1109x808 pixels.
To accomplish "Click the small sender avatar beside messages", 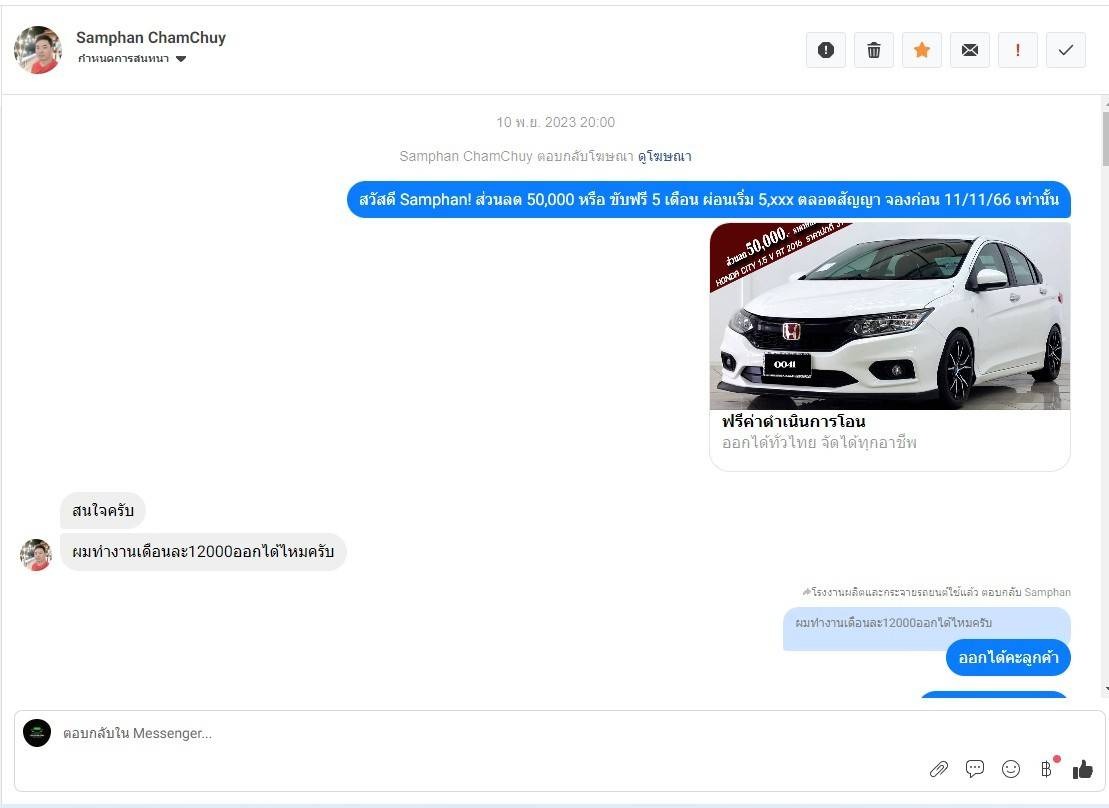I will click(x=35, y=555).
